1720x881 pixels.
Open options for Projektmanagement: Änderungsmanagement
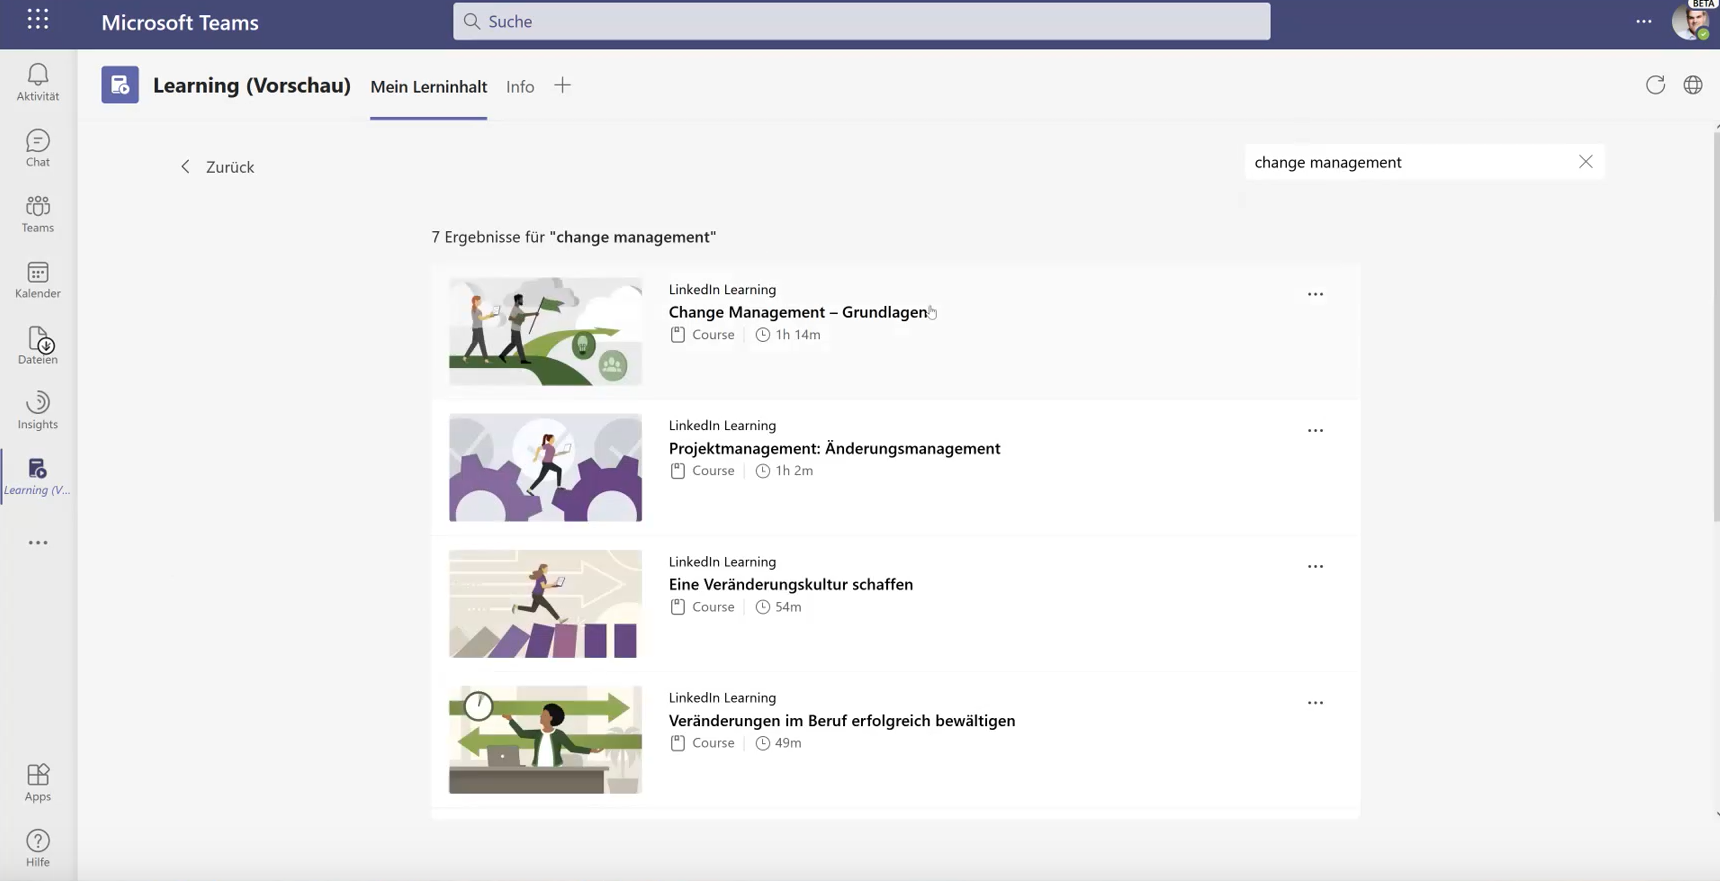(1316, 430)
